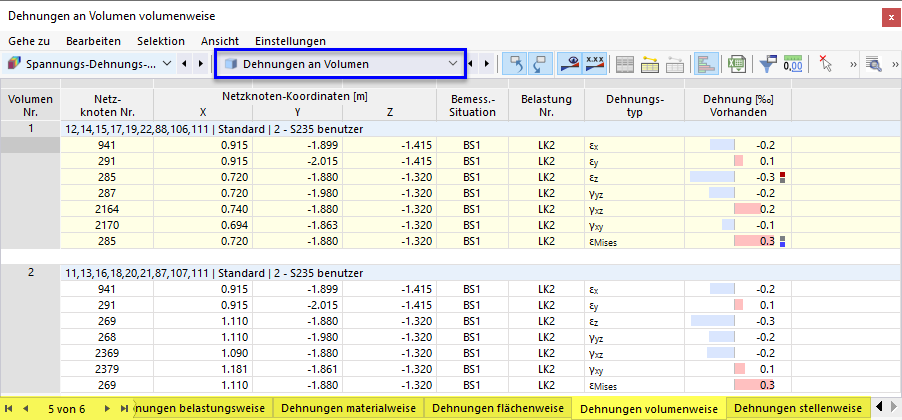Go to previous table right of Dehnungen dropdown

coord(471,64)
